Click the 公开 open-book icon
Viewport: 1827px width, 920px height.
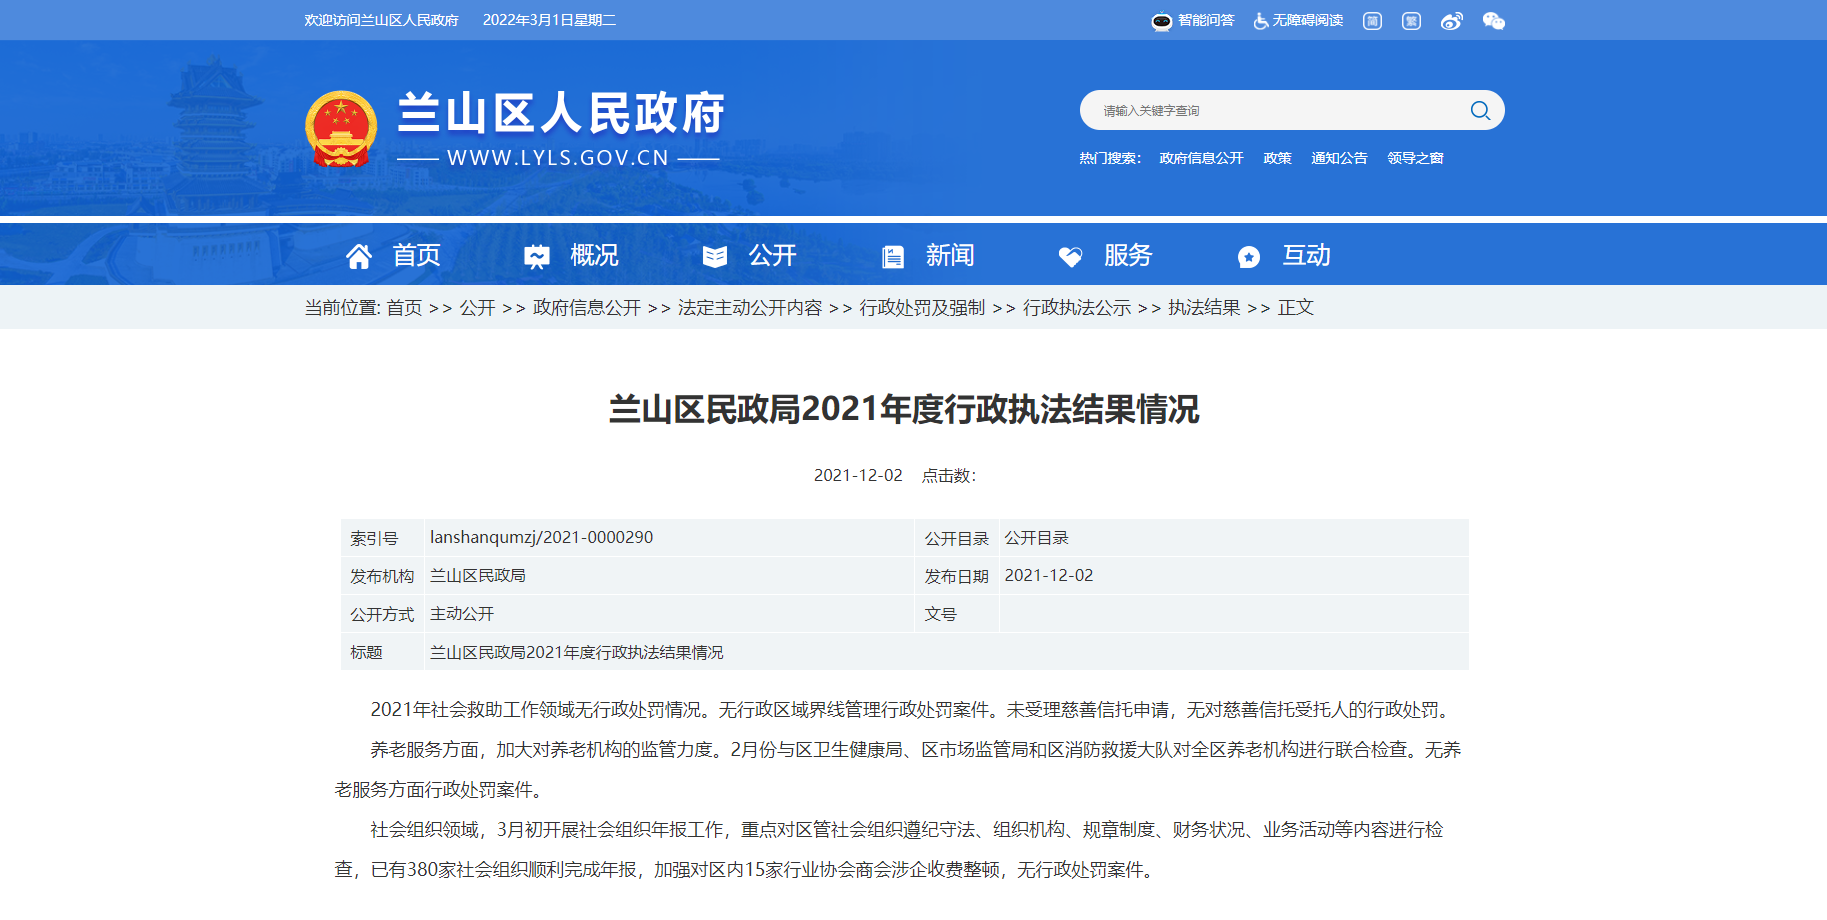(715, 257)
